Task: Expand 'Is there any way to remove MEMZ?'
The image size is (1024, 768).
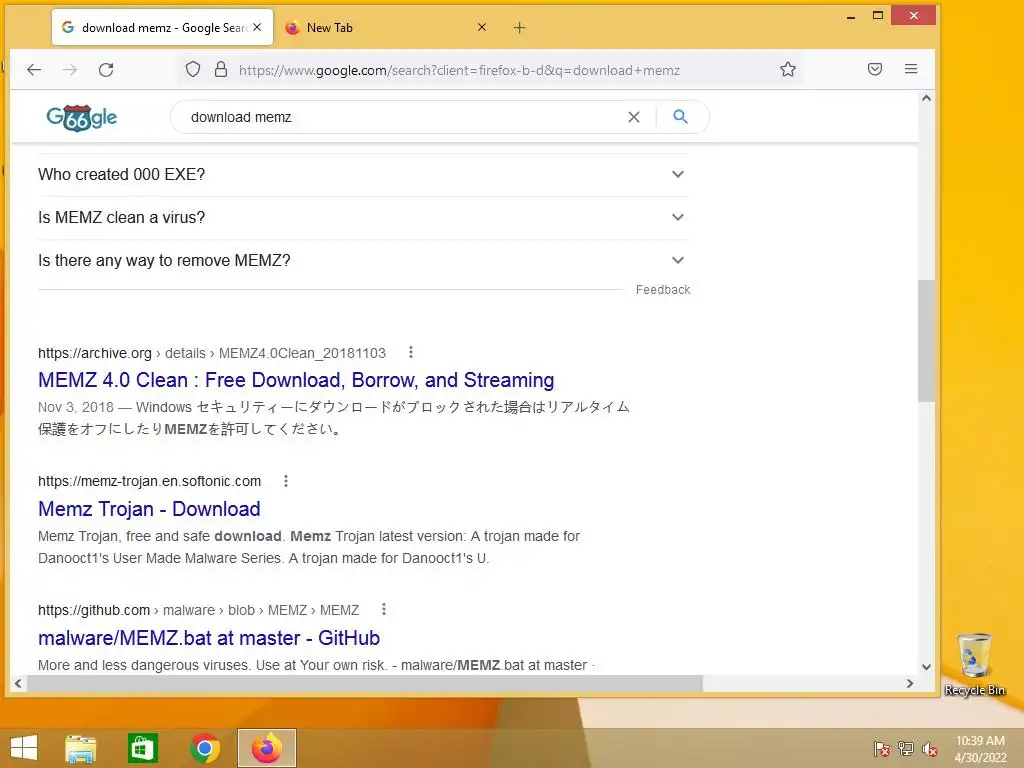Action: coord(362,261)
